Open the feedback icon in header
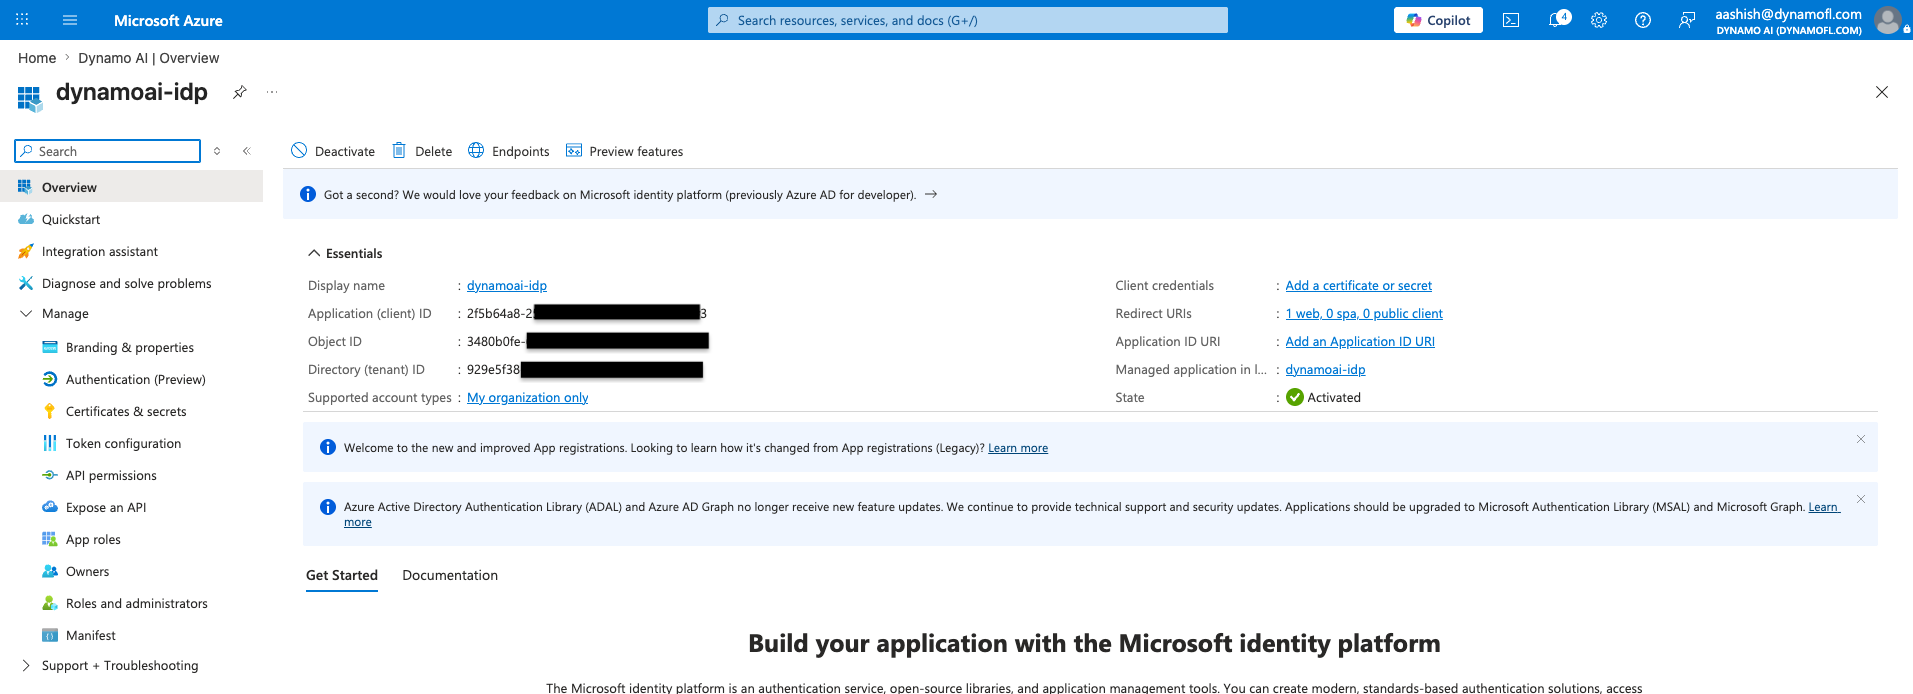The width and height of the screenshot is (1913, 694). 1687,20
